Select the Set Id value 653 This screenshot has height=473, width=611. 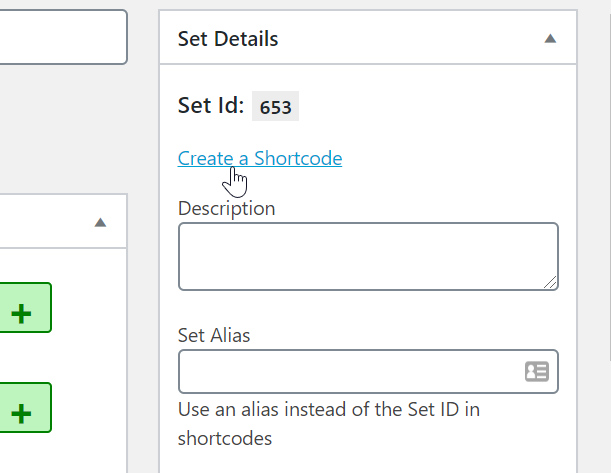click(275, 107)
